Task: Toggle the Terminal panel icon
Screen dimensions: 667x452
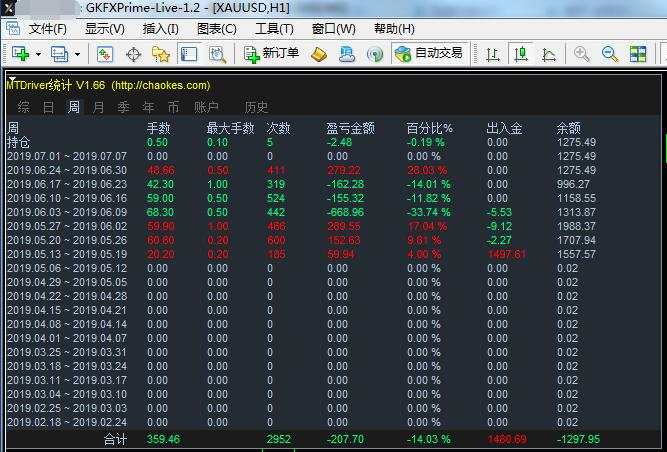Action: pos(188,54)
